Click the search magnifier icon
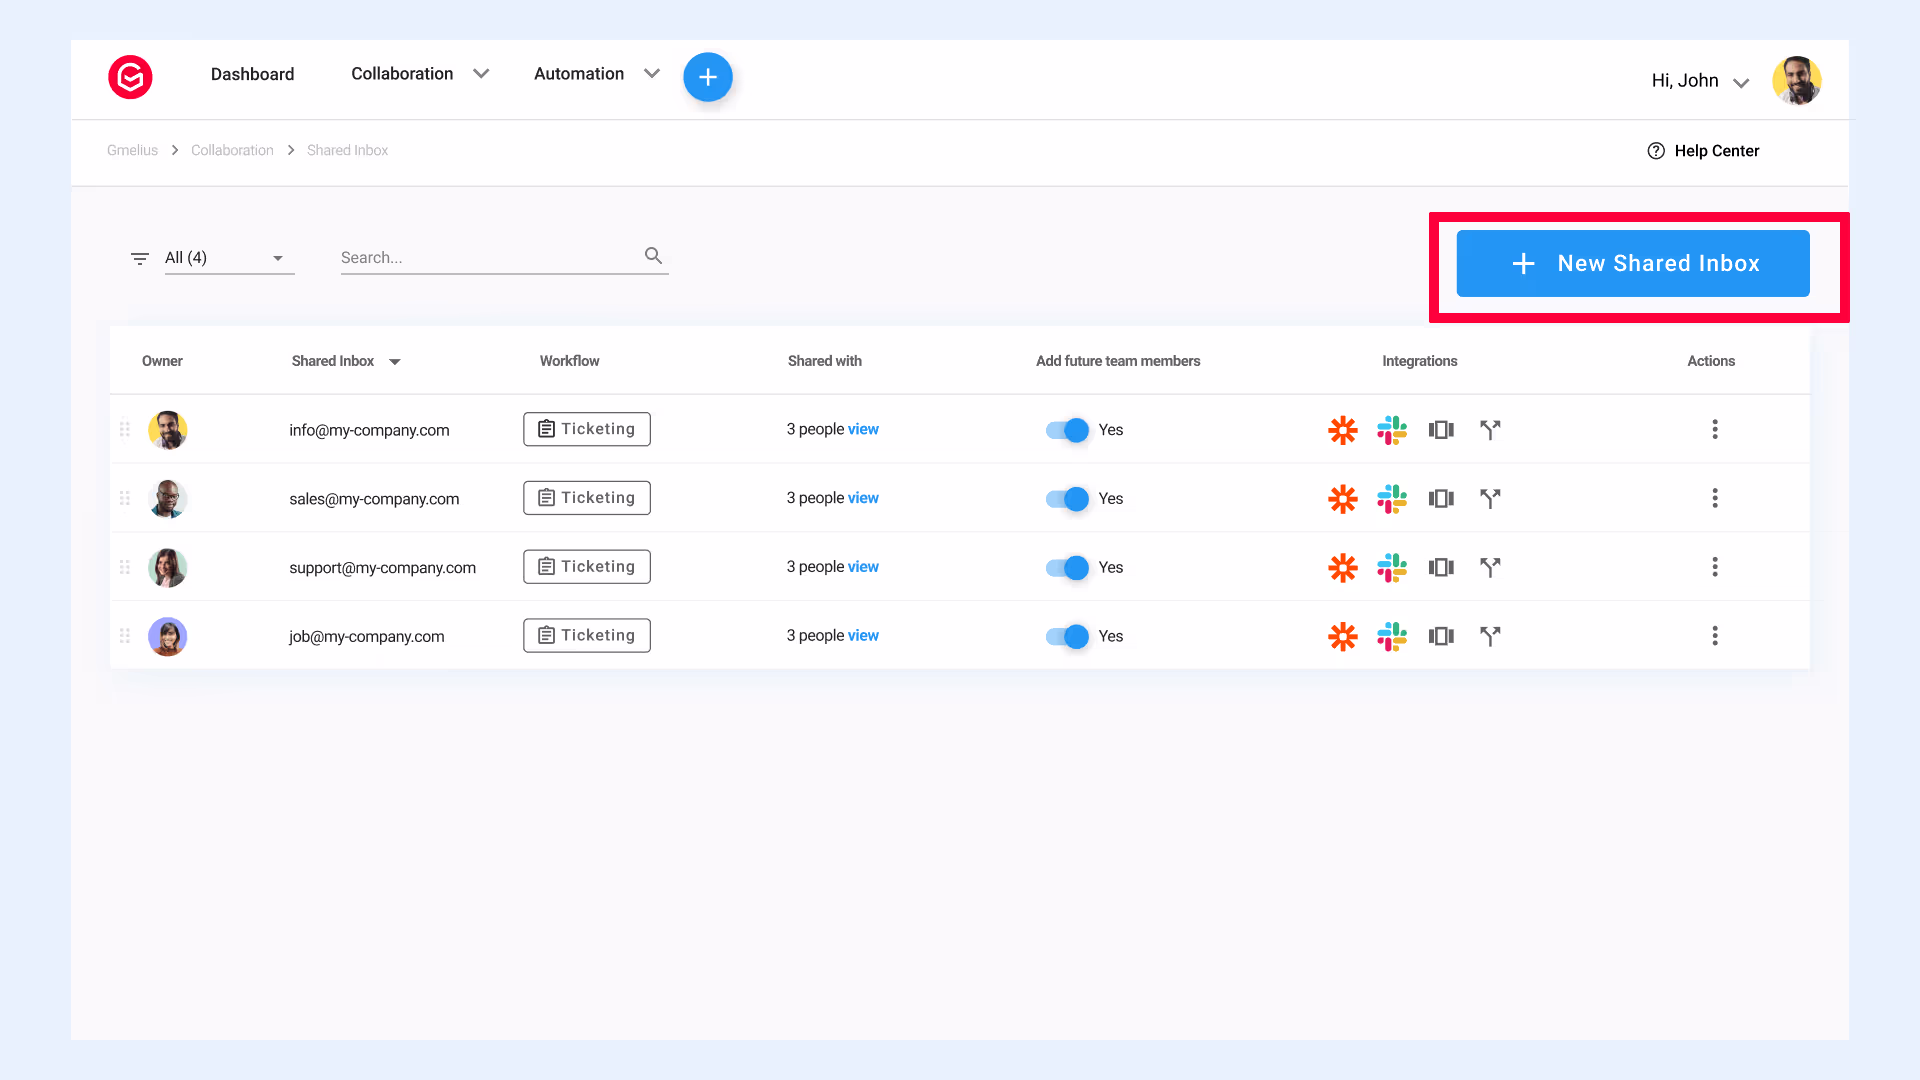Image resolution: width=1920 pixels, height=1080 pixels. pyautogui.click(x=653, y=255)
